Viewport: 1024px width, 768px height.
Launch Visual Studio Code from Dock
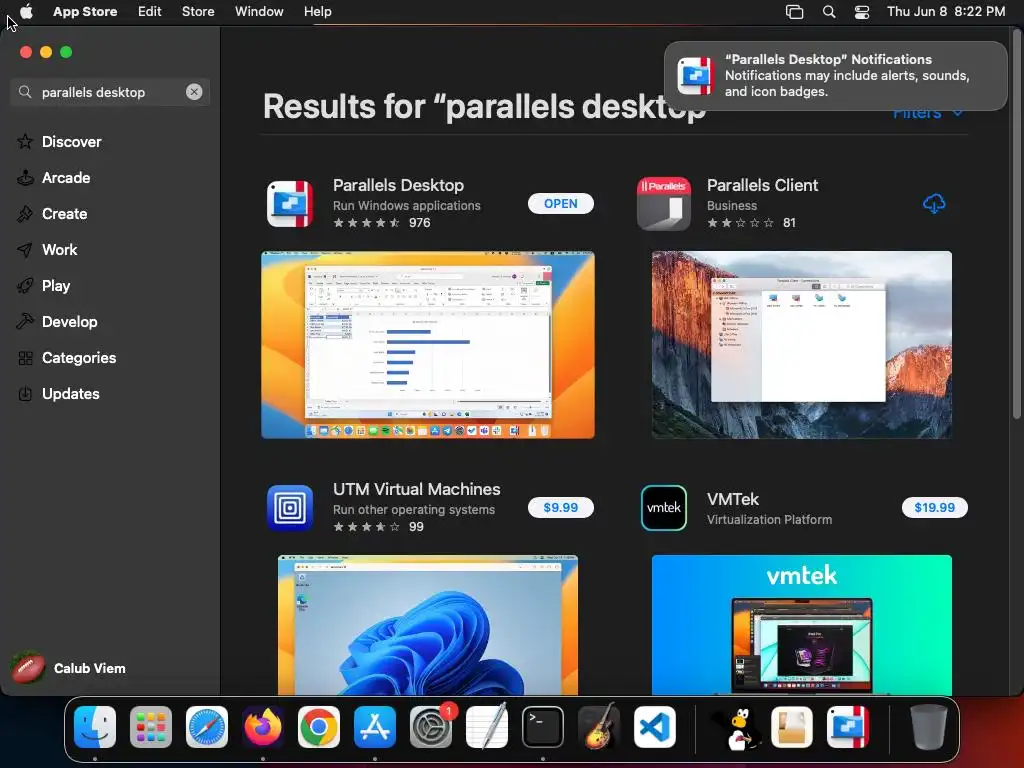[x=654, y=727]
